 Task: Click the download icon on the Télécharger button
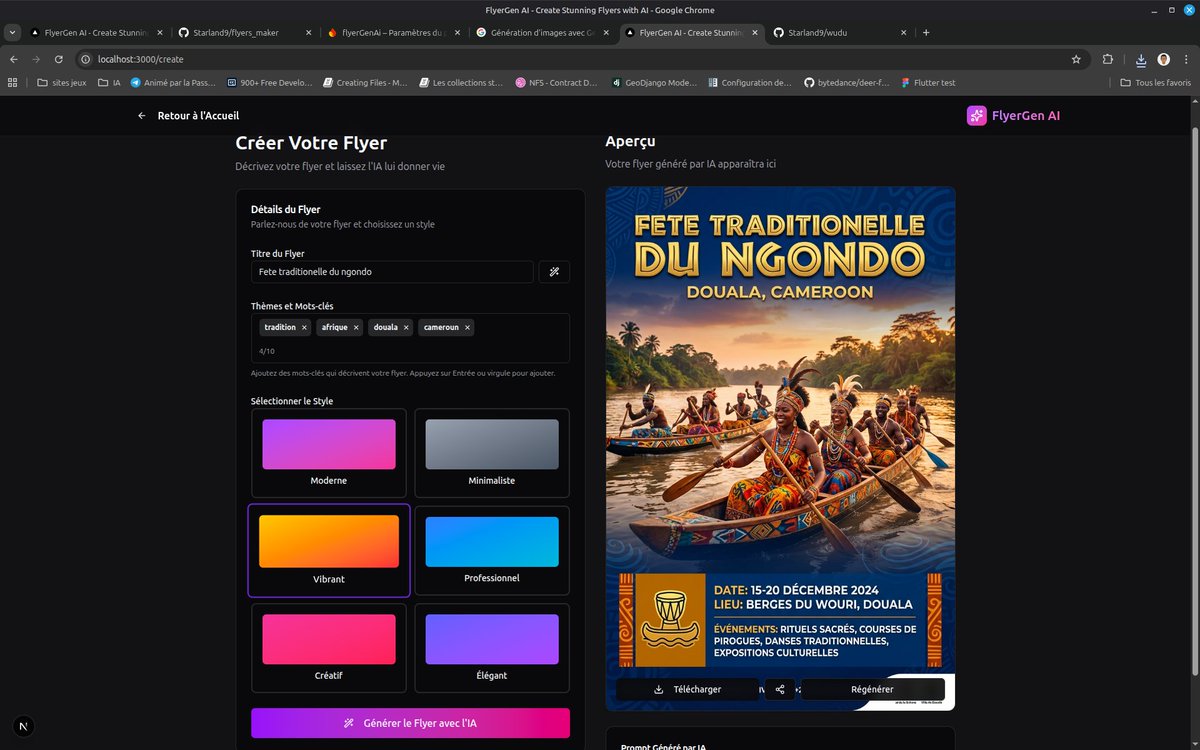point(659,689)
